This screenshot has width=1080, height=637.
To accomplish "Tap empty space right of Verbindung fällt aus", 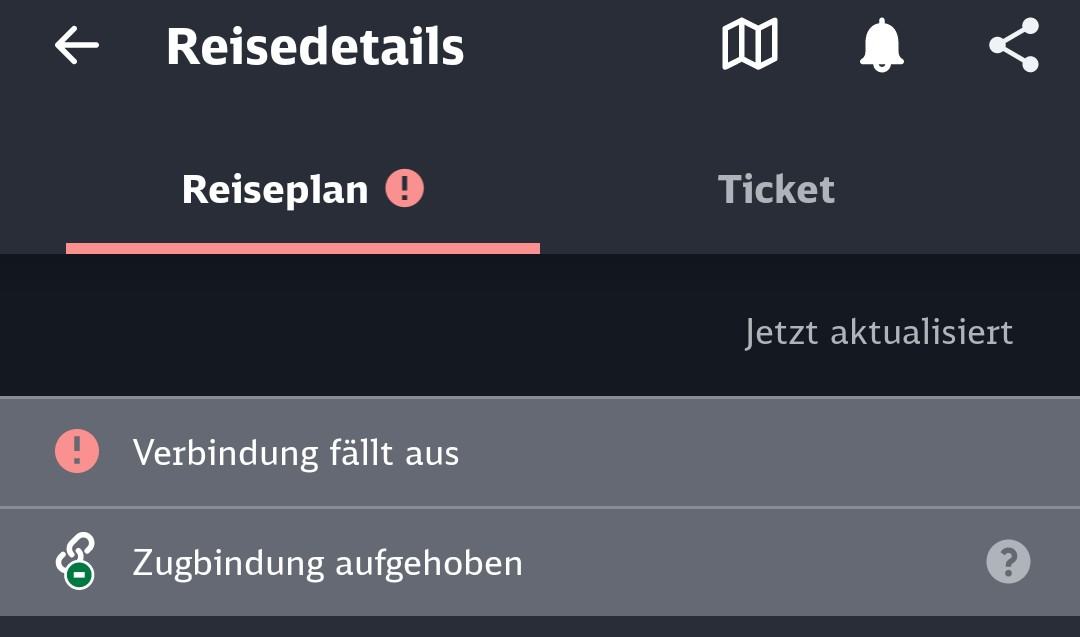I will 760,452.
